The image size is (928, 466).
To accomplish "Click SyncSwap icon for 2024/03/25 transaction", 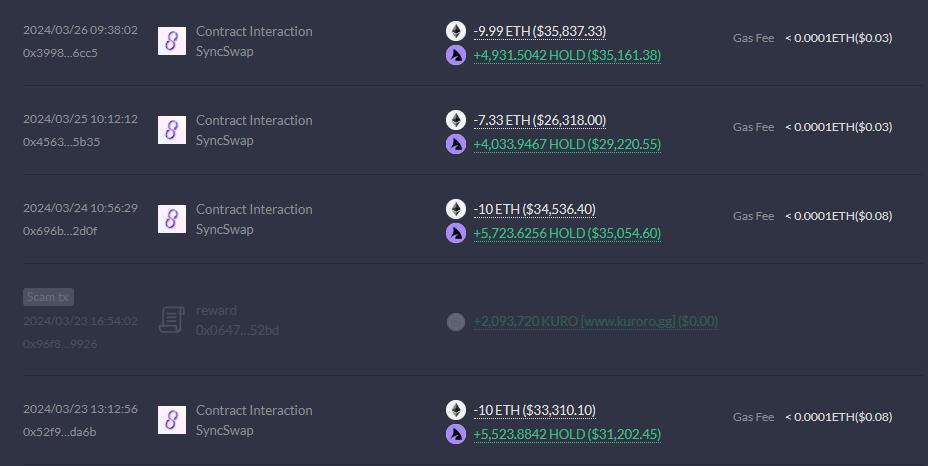I will [x=172, y=130].
